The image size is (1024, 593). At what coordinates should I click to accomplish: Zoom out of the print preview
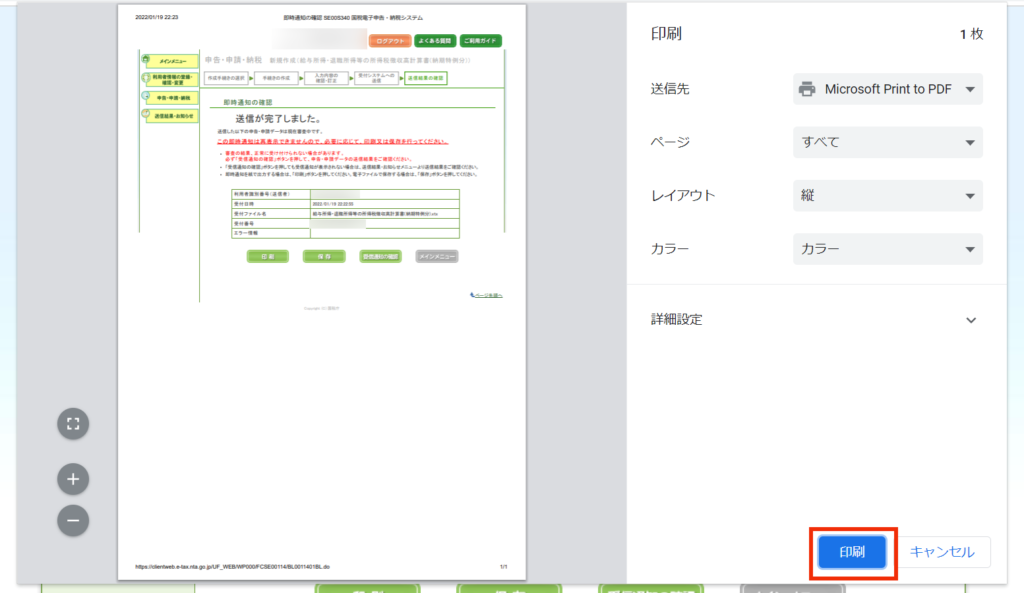(73, 520)
